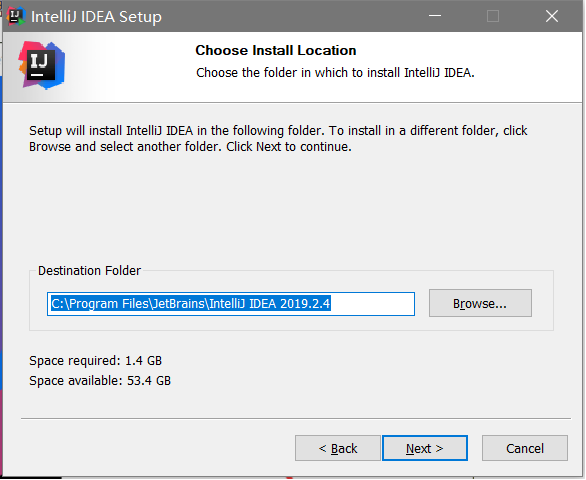Click 'Choose the folder in which to install' subtitle

335,73
